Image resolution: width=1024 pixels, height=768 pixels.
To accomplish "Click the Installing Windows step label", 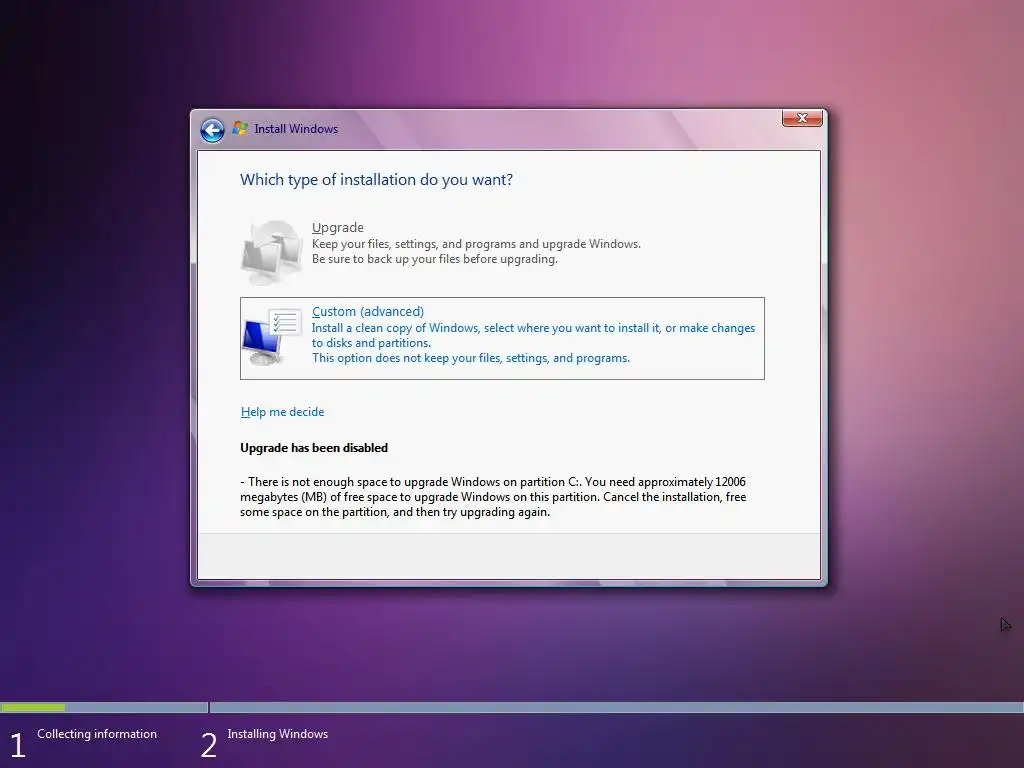I will coord(278,734).
